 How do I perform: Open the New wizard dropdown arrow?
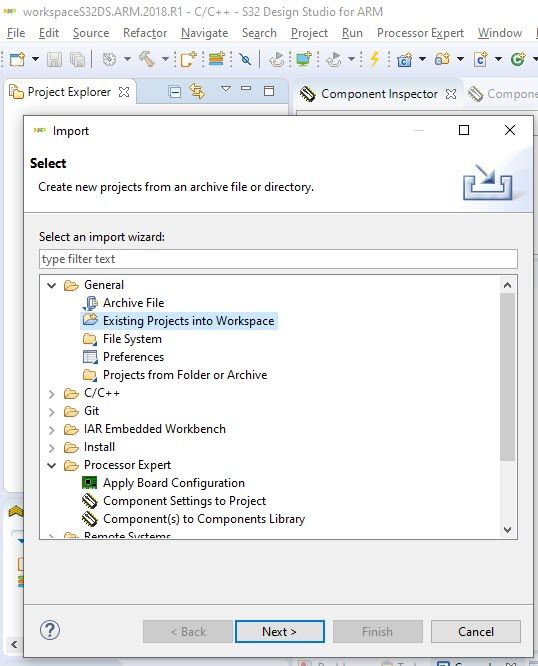click(x=35, y=59)
